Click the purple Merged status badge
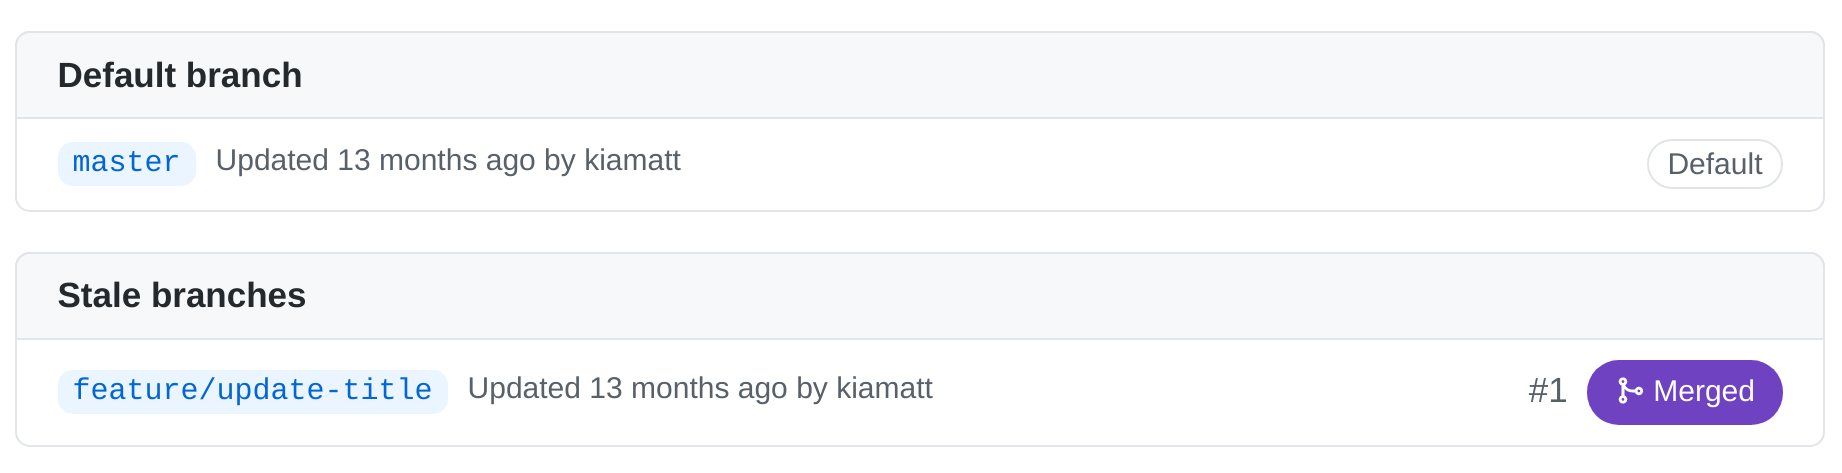Viewport: 1842px width, 473px height. click(1684, 392)
